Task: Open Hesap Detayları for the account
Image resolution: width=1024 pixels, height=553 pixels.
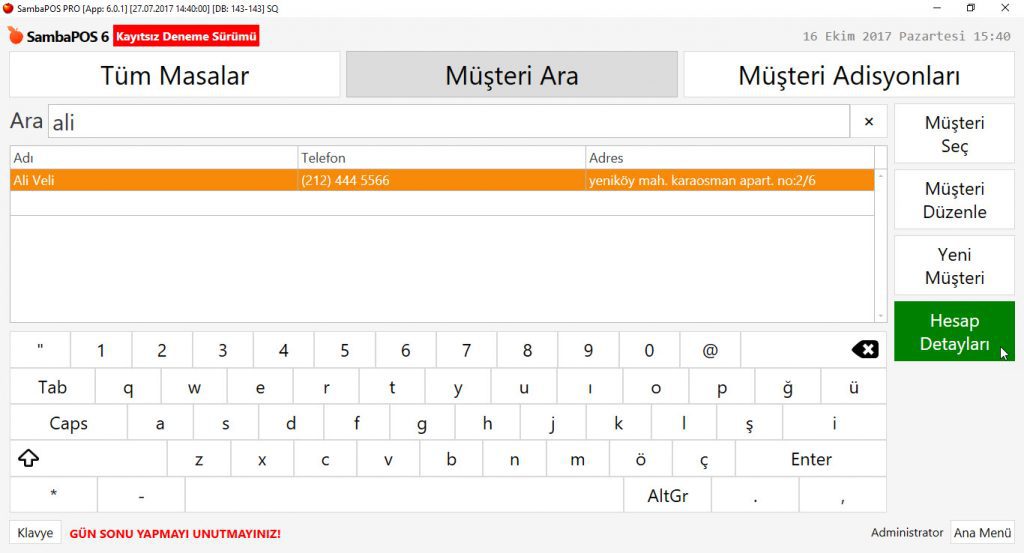Action: 954,332
